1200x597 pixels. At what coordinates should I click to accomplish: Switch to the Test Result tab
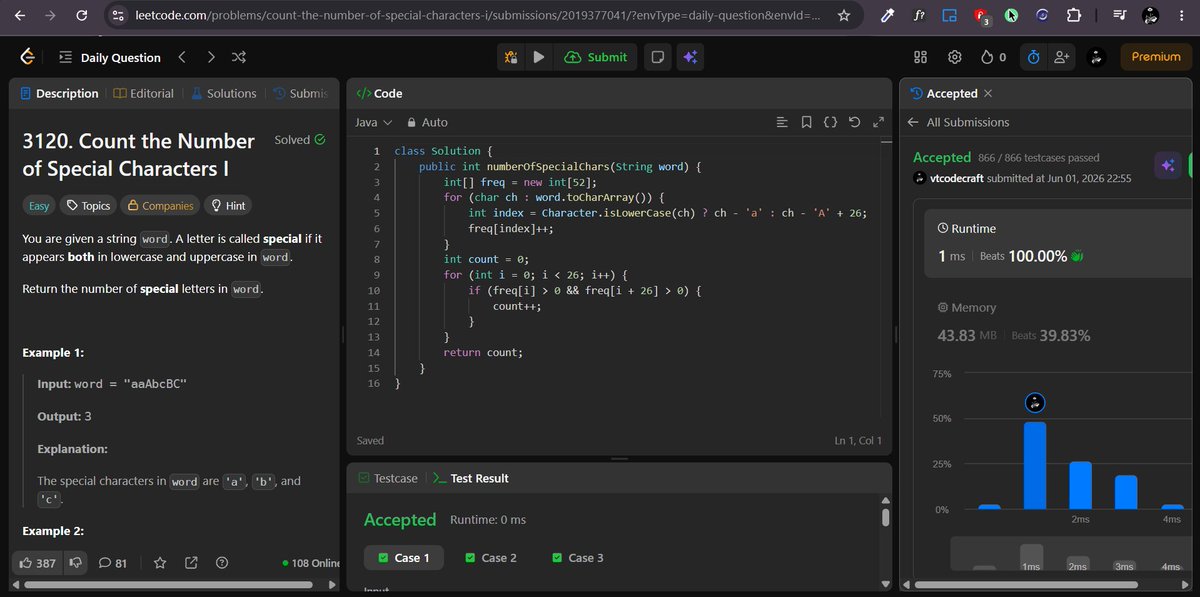click(471, 478)
